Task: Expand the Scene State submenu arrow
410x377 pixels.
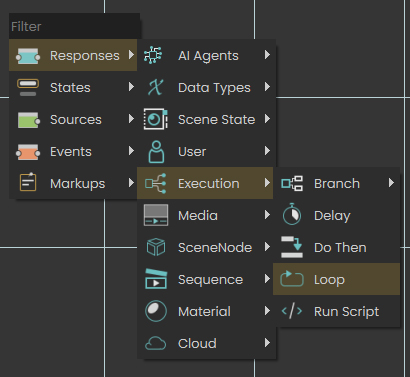Action: click(x=267, y=119)
